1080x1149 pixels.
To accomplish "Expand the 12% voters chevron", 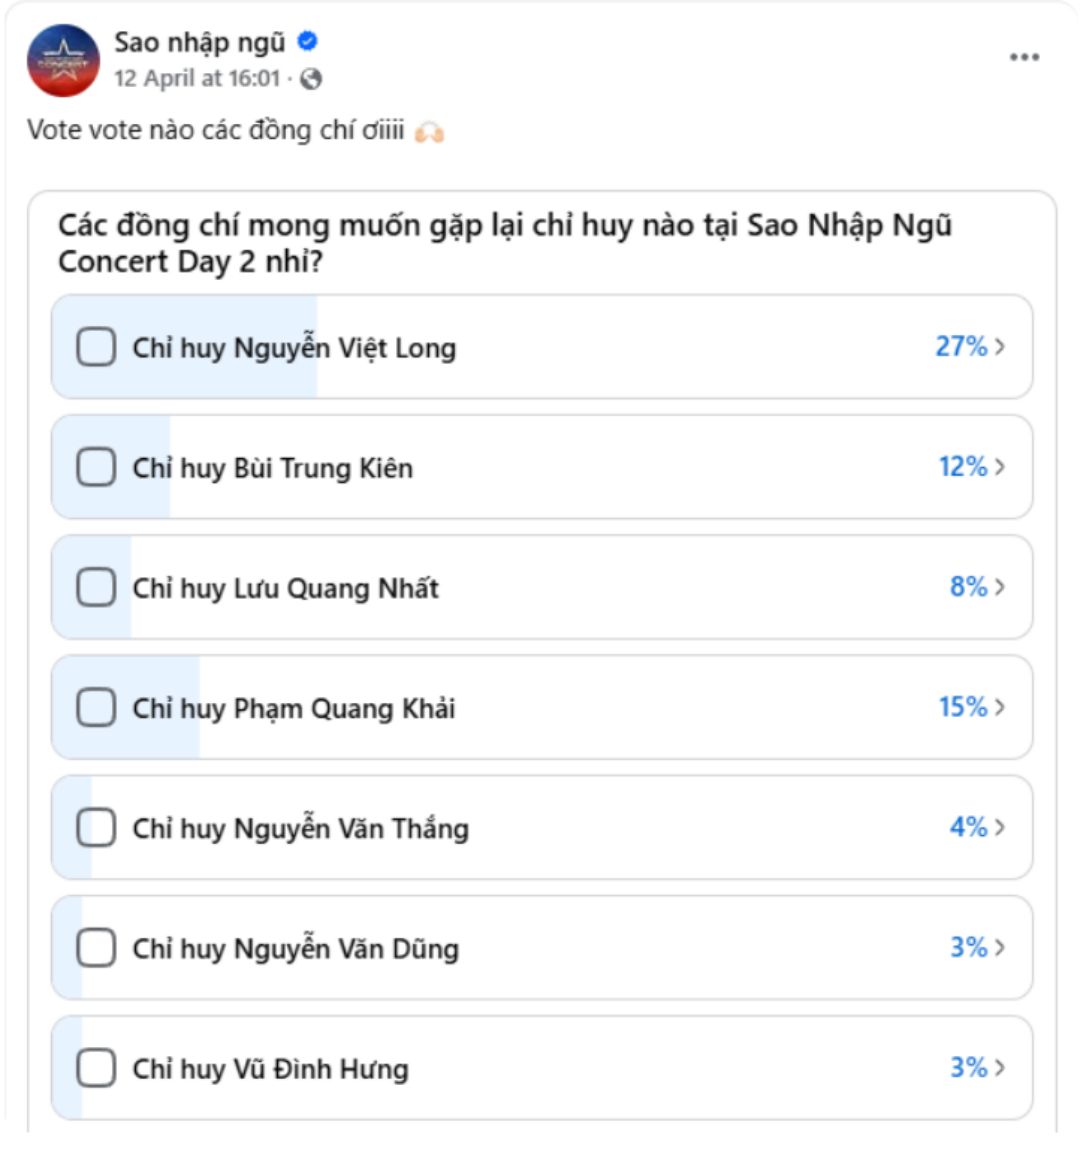I will [x=1000, y=467].
